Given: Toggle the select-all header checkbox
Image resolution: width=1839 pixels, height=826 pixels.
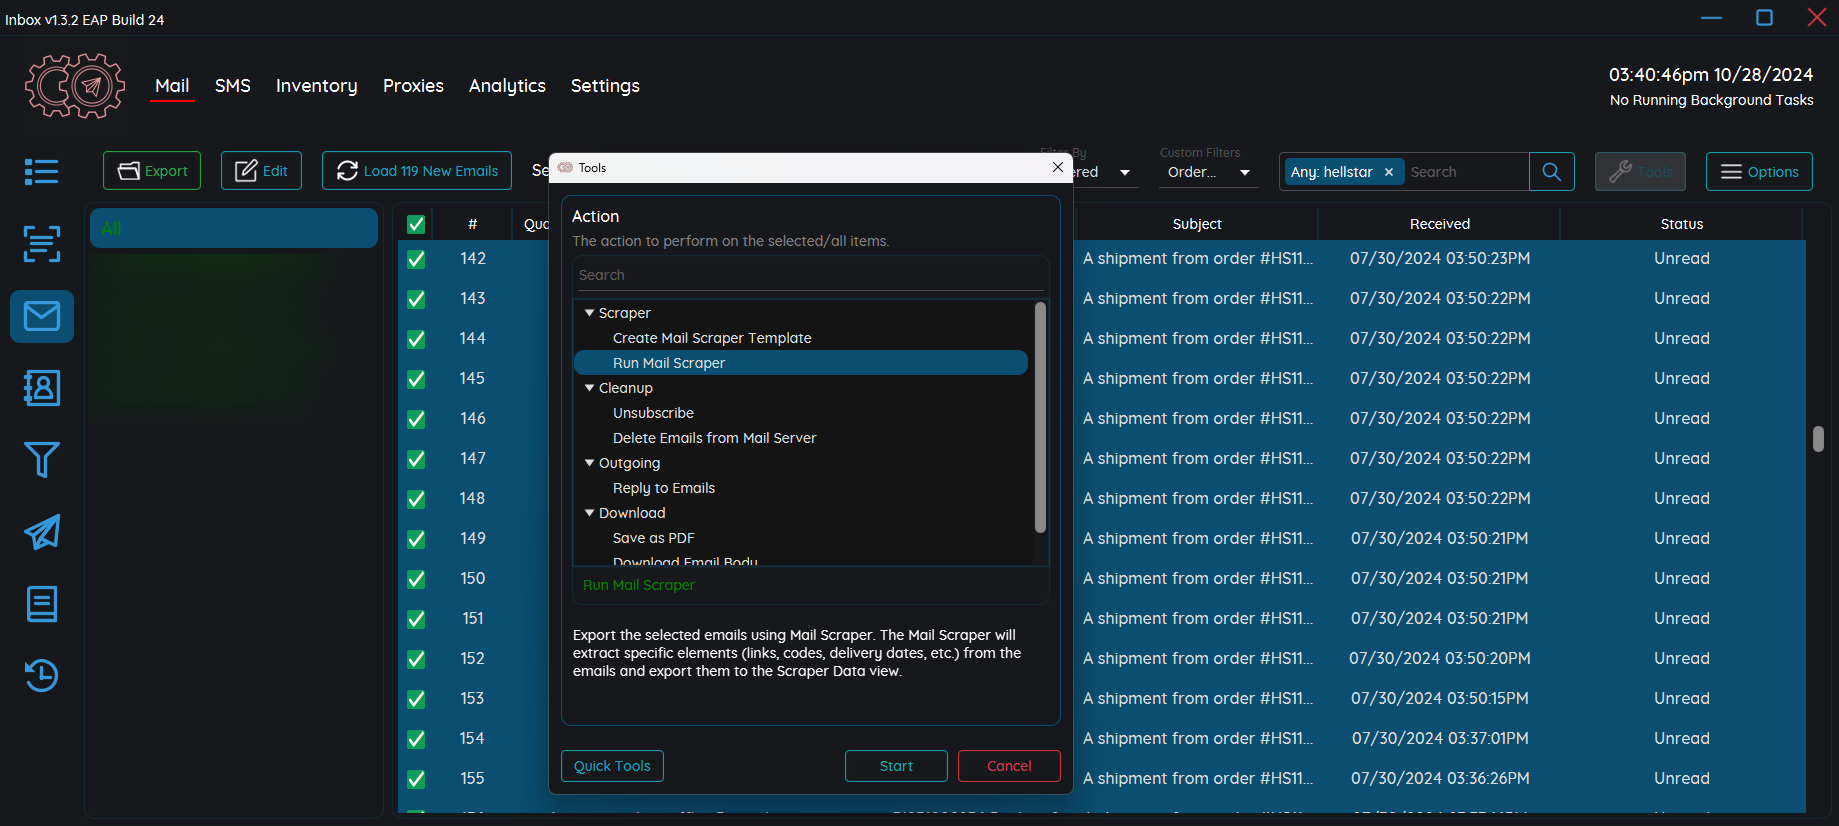Looking at the screenshot, I should click(x=416, y=224).
